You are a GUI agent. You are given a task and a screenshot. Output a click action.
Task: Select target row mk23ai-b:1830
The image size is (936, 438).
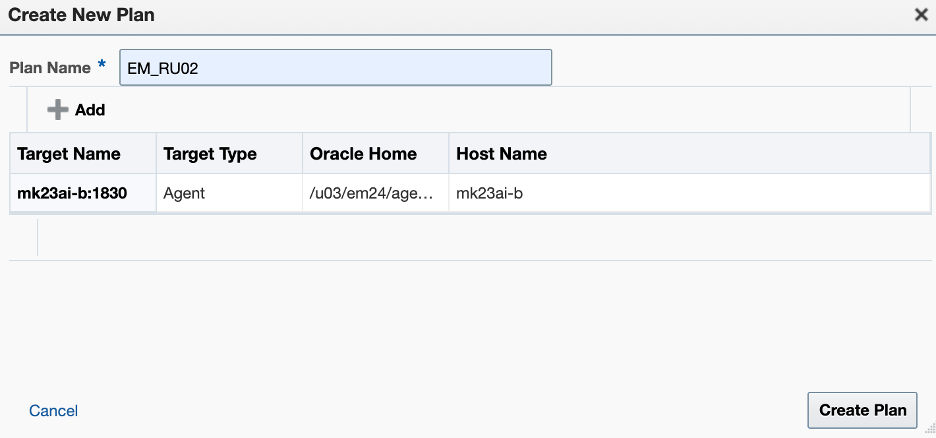pos(72,193)
